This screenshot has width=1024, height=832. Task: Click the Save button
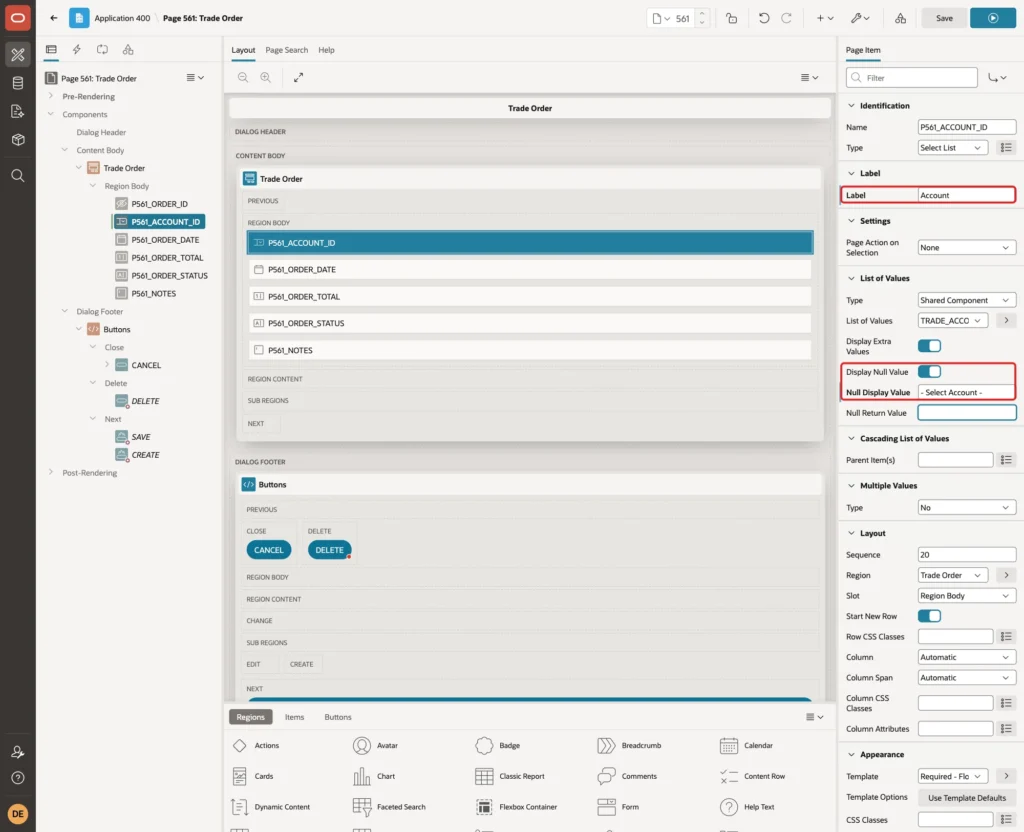(x=944, y=18)
